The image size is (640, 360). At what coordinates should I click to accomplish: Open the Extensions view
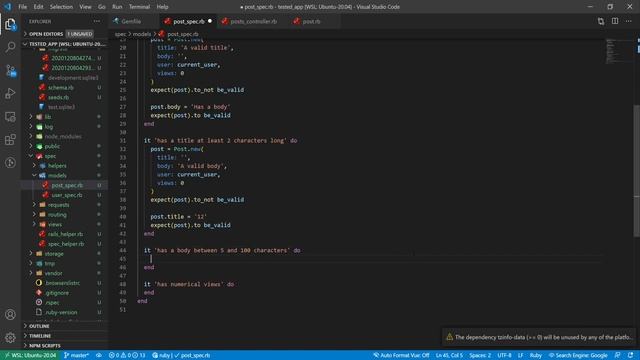pyautogui.click(x=10, y=140)
